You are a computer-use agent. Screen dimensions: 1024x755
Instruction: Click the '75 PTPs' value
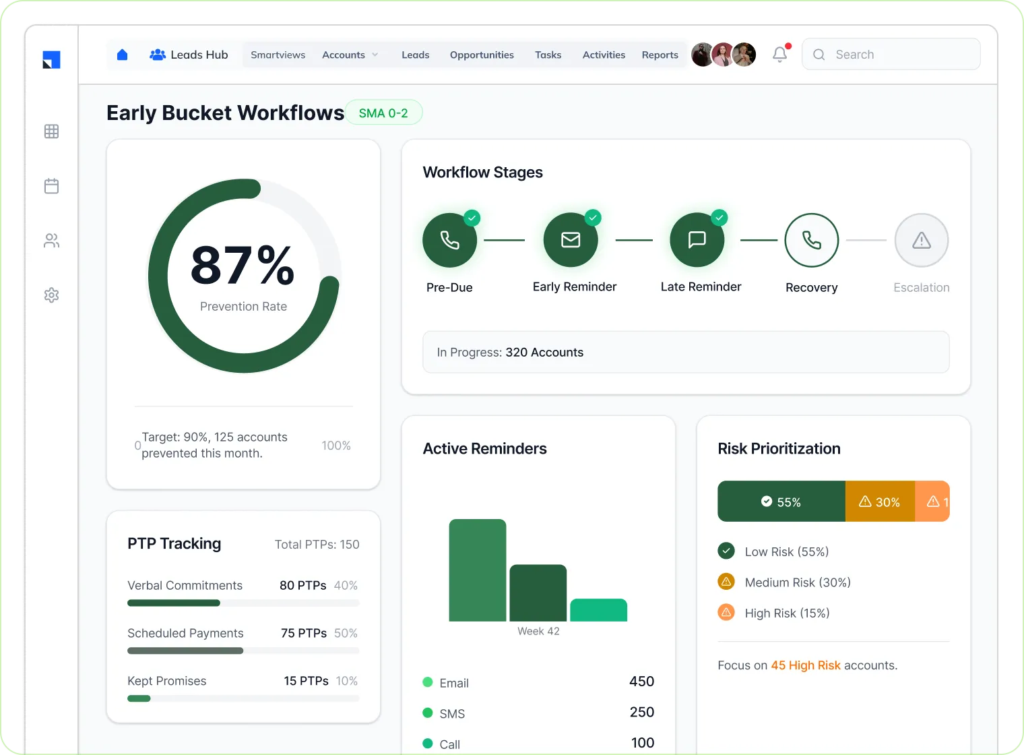[304, 633]
